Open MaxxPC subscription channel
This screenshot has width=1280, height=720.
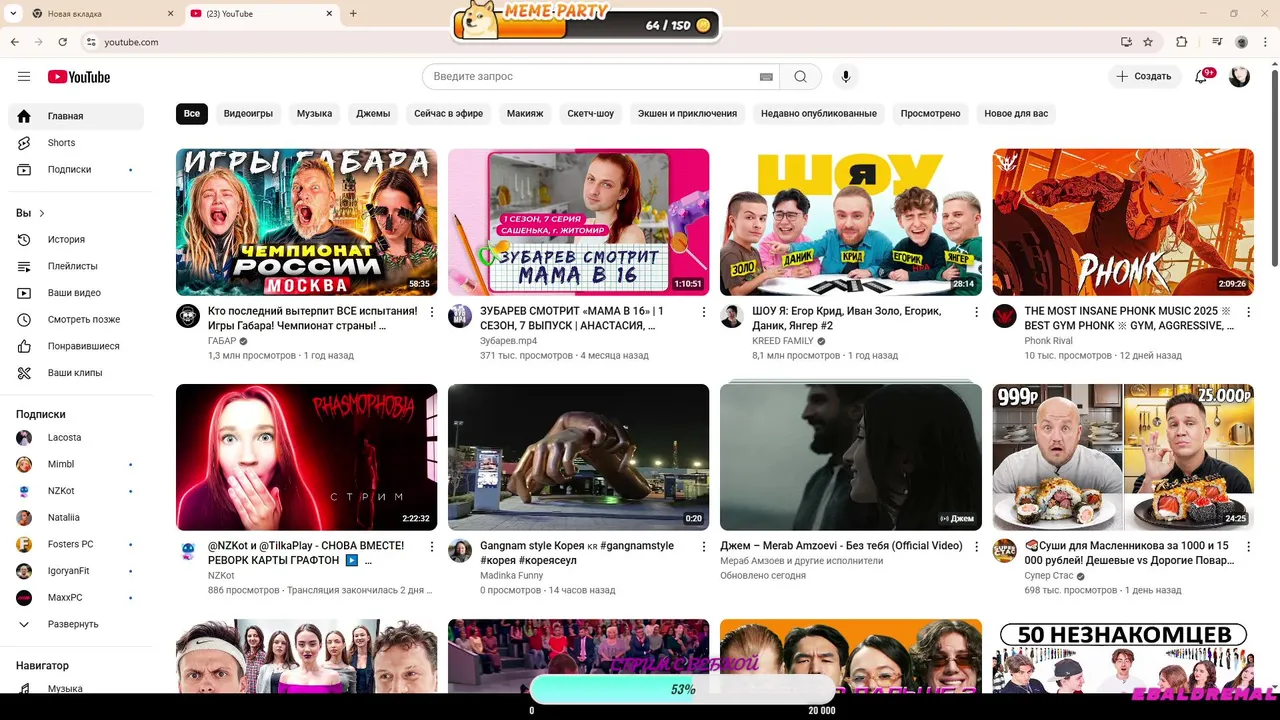76,598
